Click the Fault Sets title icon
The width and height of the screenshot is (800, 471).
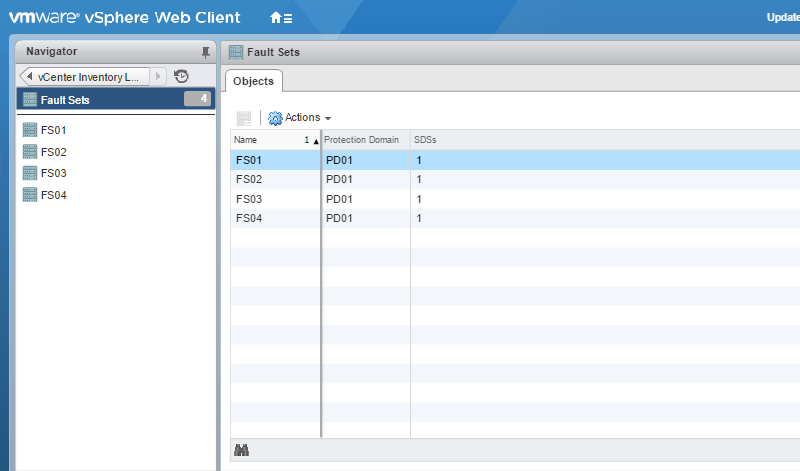tap(236, 52)
